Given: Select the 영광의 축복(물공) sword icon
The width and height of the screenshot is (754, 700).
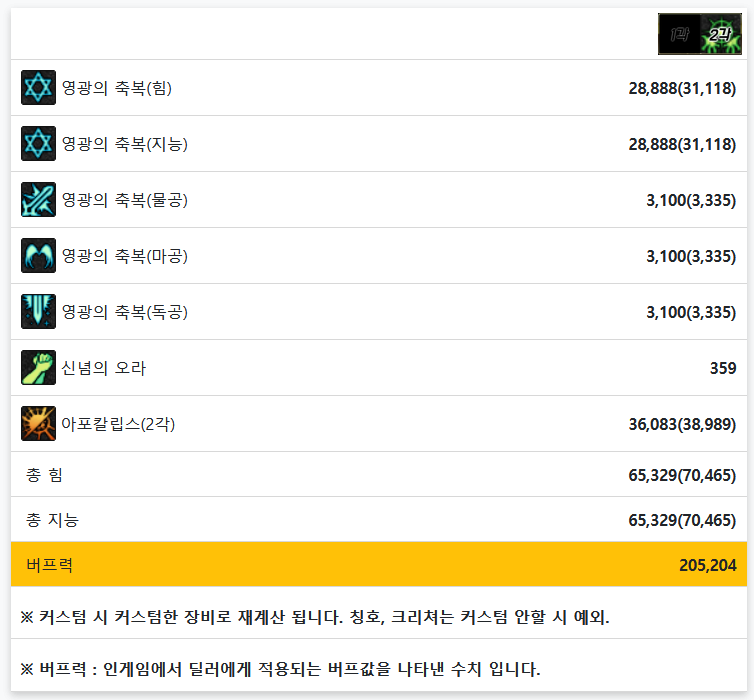Looking at the screenshot, I should point(38,200).
